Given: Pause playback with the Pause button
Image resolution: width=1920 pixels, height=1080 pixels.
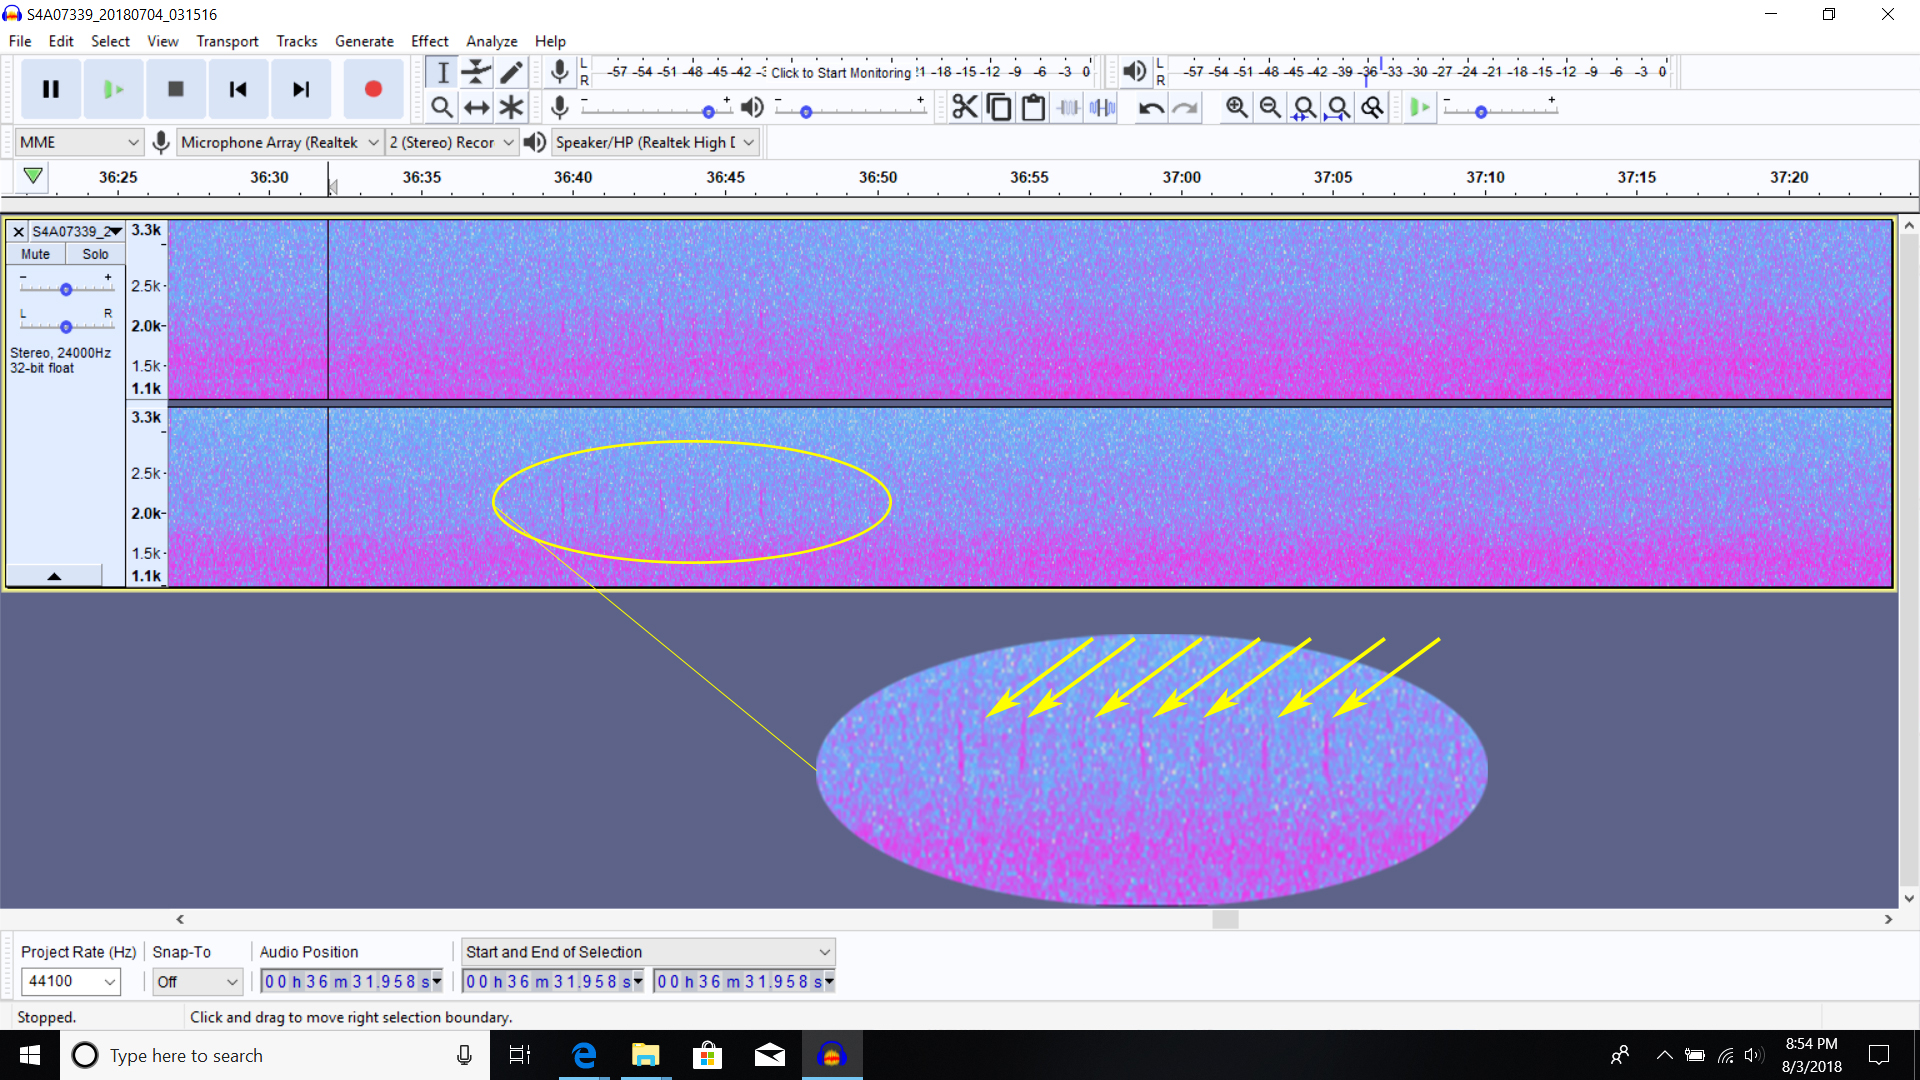Looking at the screenshot, I should [x=51, y=89].
